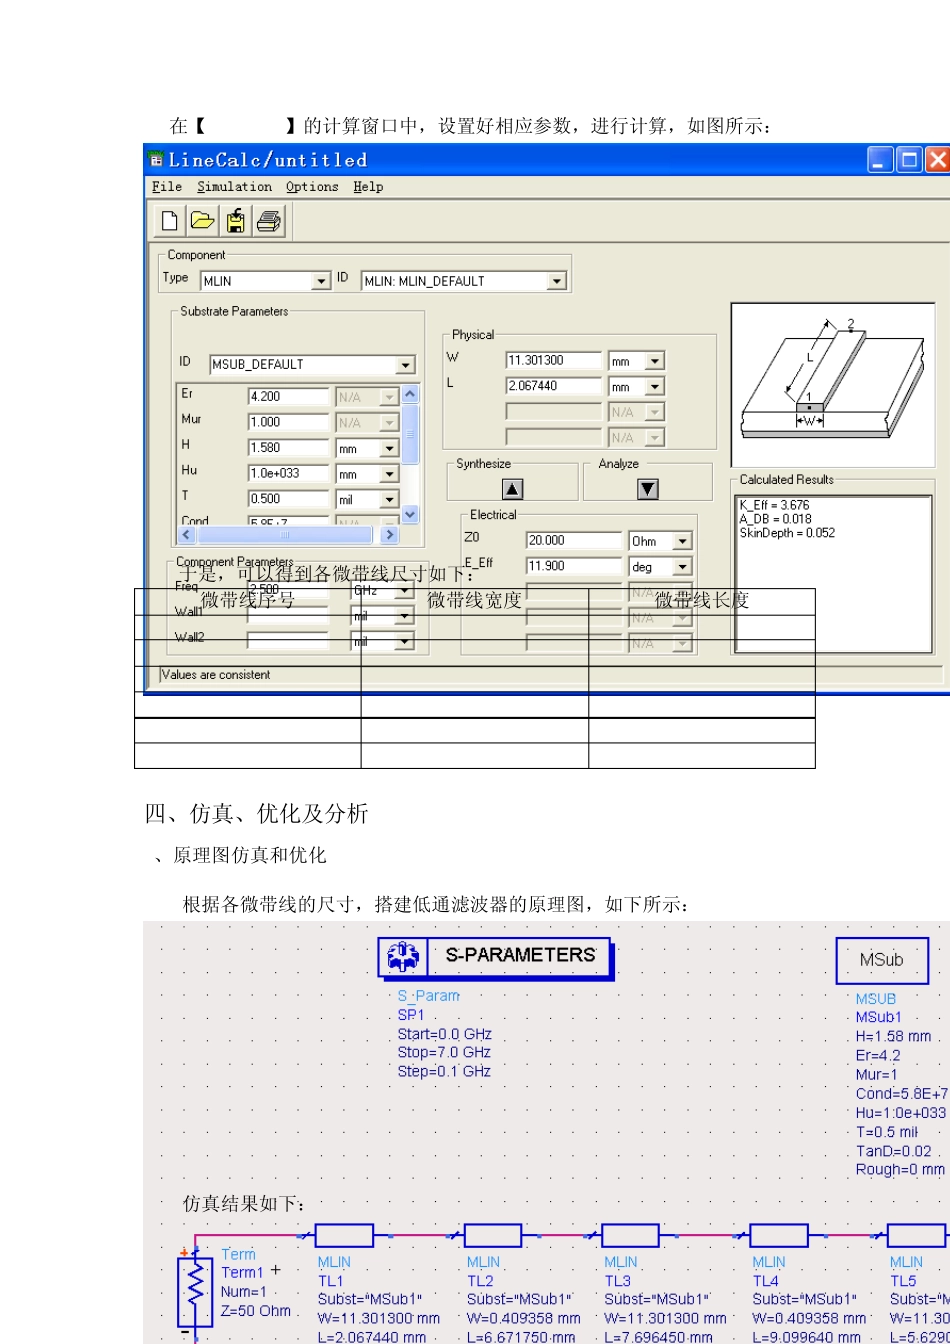This screenshot has width=950, height=1344.
Task: Click the '微带线宽度' table header
Action: point(474,600)
